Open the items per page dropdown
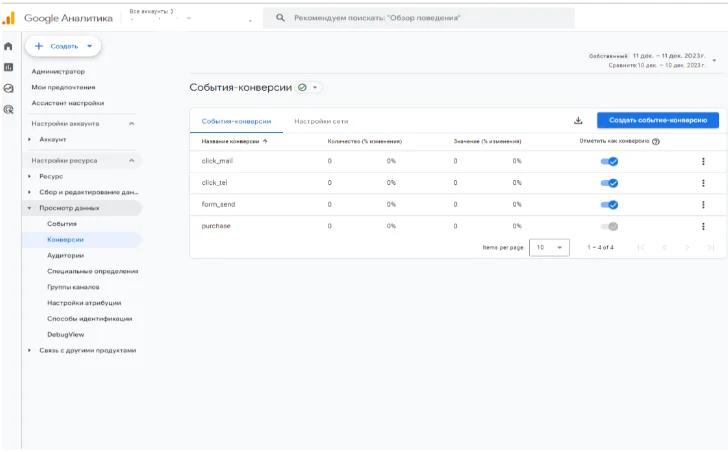This screenshot has width=728, height=452. click(x=549, y=247)
